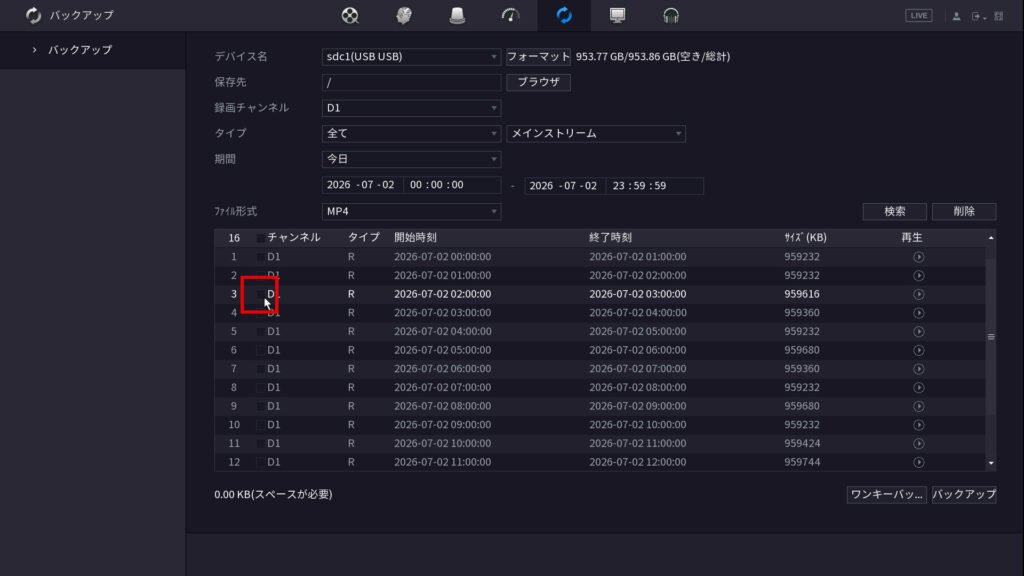Open the 期間 今日 dropdown
This screenshot has width=1024, height=576.
411,159
